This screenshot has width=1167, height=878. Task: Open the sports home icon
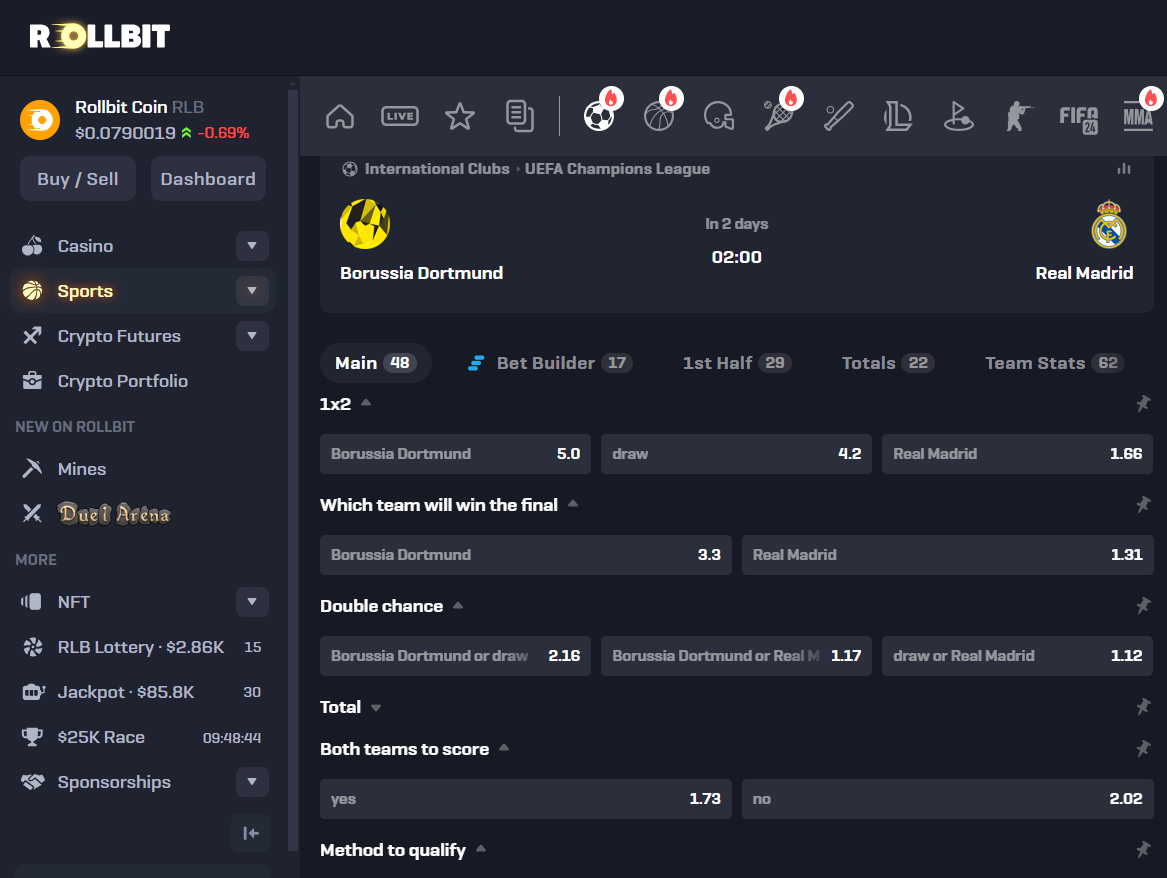pos(340,117)
